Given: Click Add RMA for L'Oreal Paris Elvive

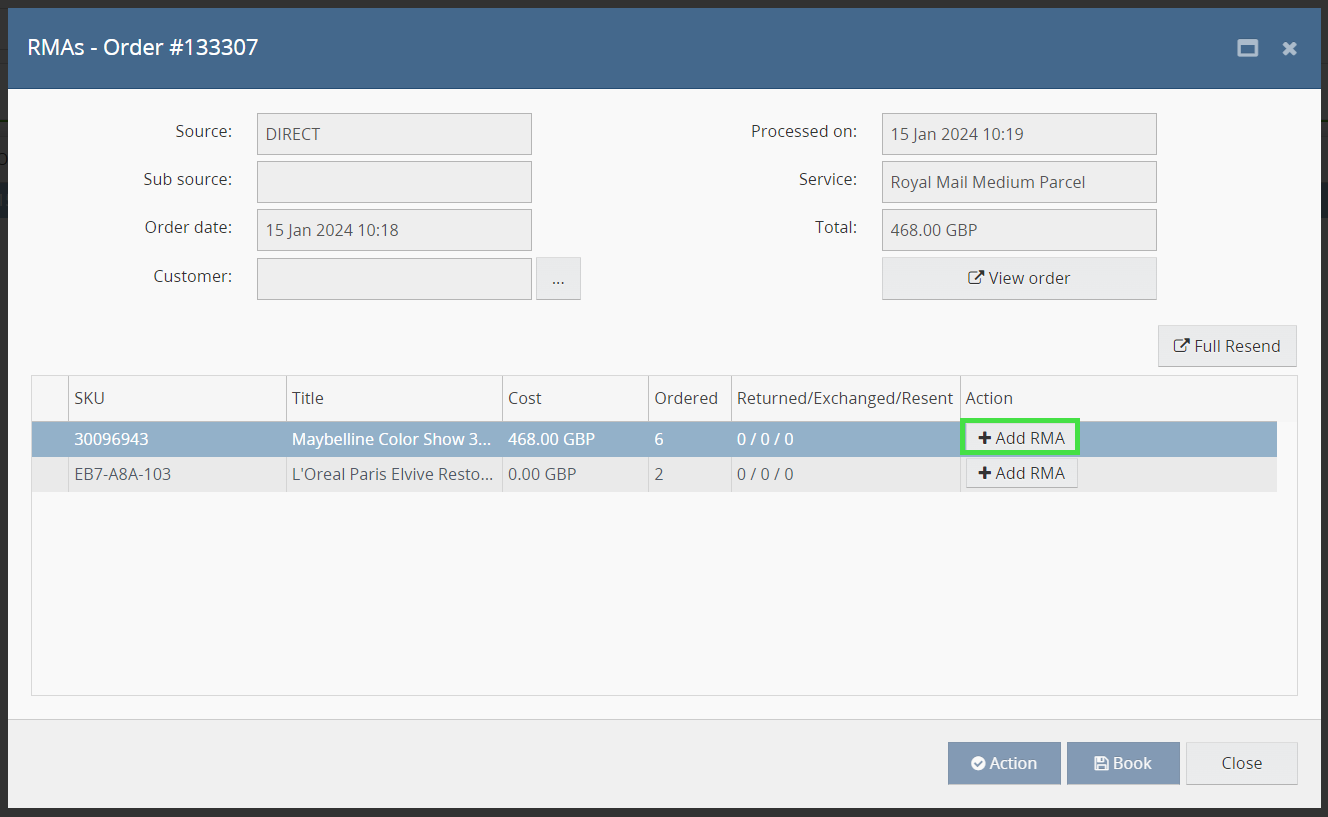Looking at the screenshot, I should [1020, 473].
